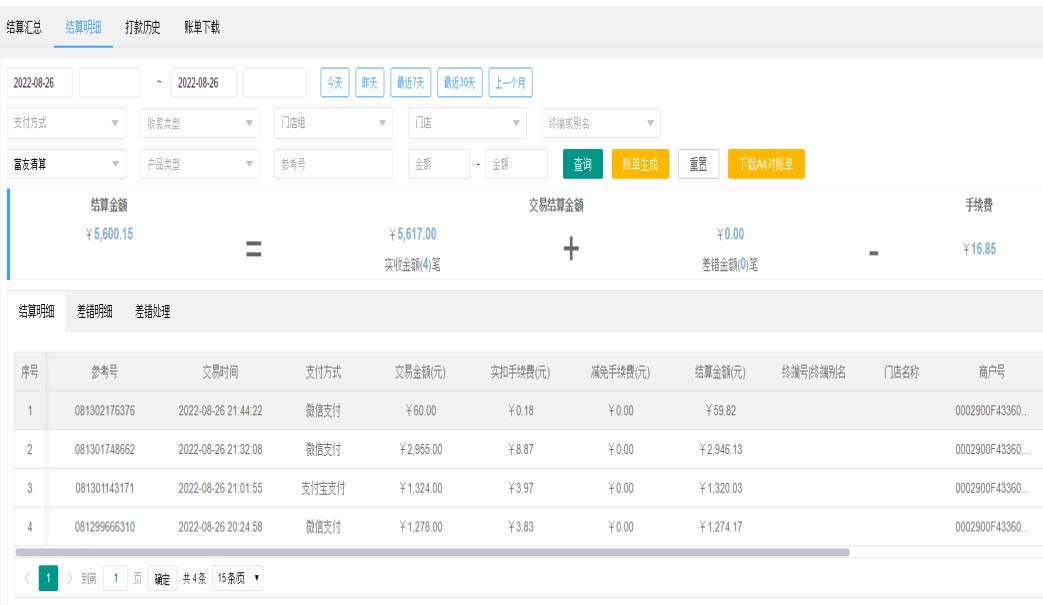
Task: Open the 收款类型 dropdown
Action: click(x=198, y=123)
